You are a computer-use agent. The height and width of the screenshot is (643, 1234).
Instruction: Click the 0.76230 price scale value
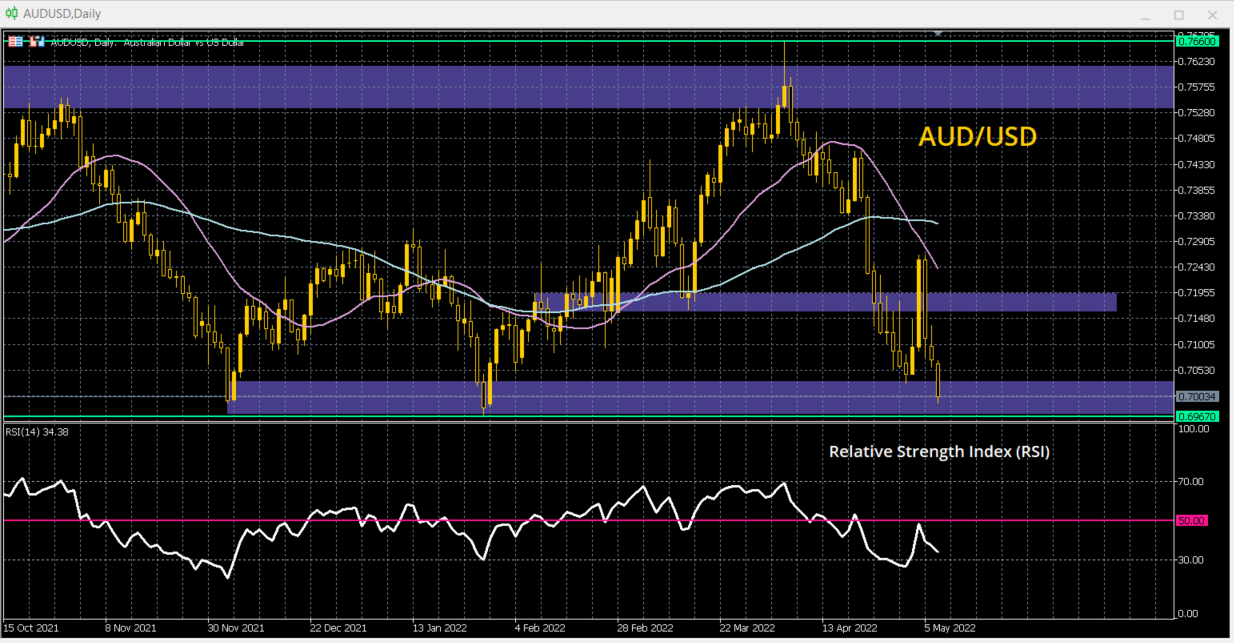point(1196,61)
